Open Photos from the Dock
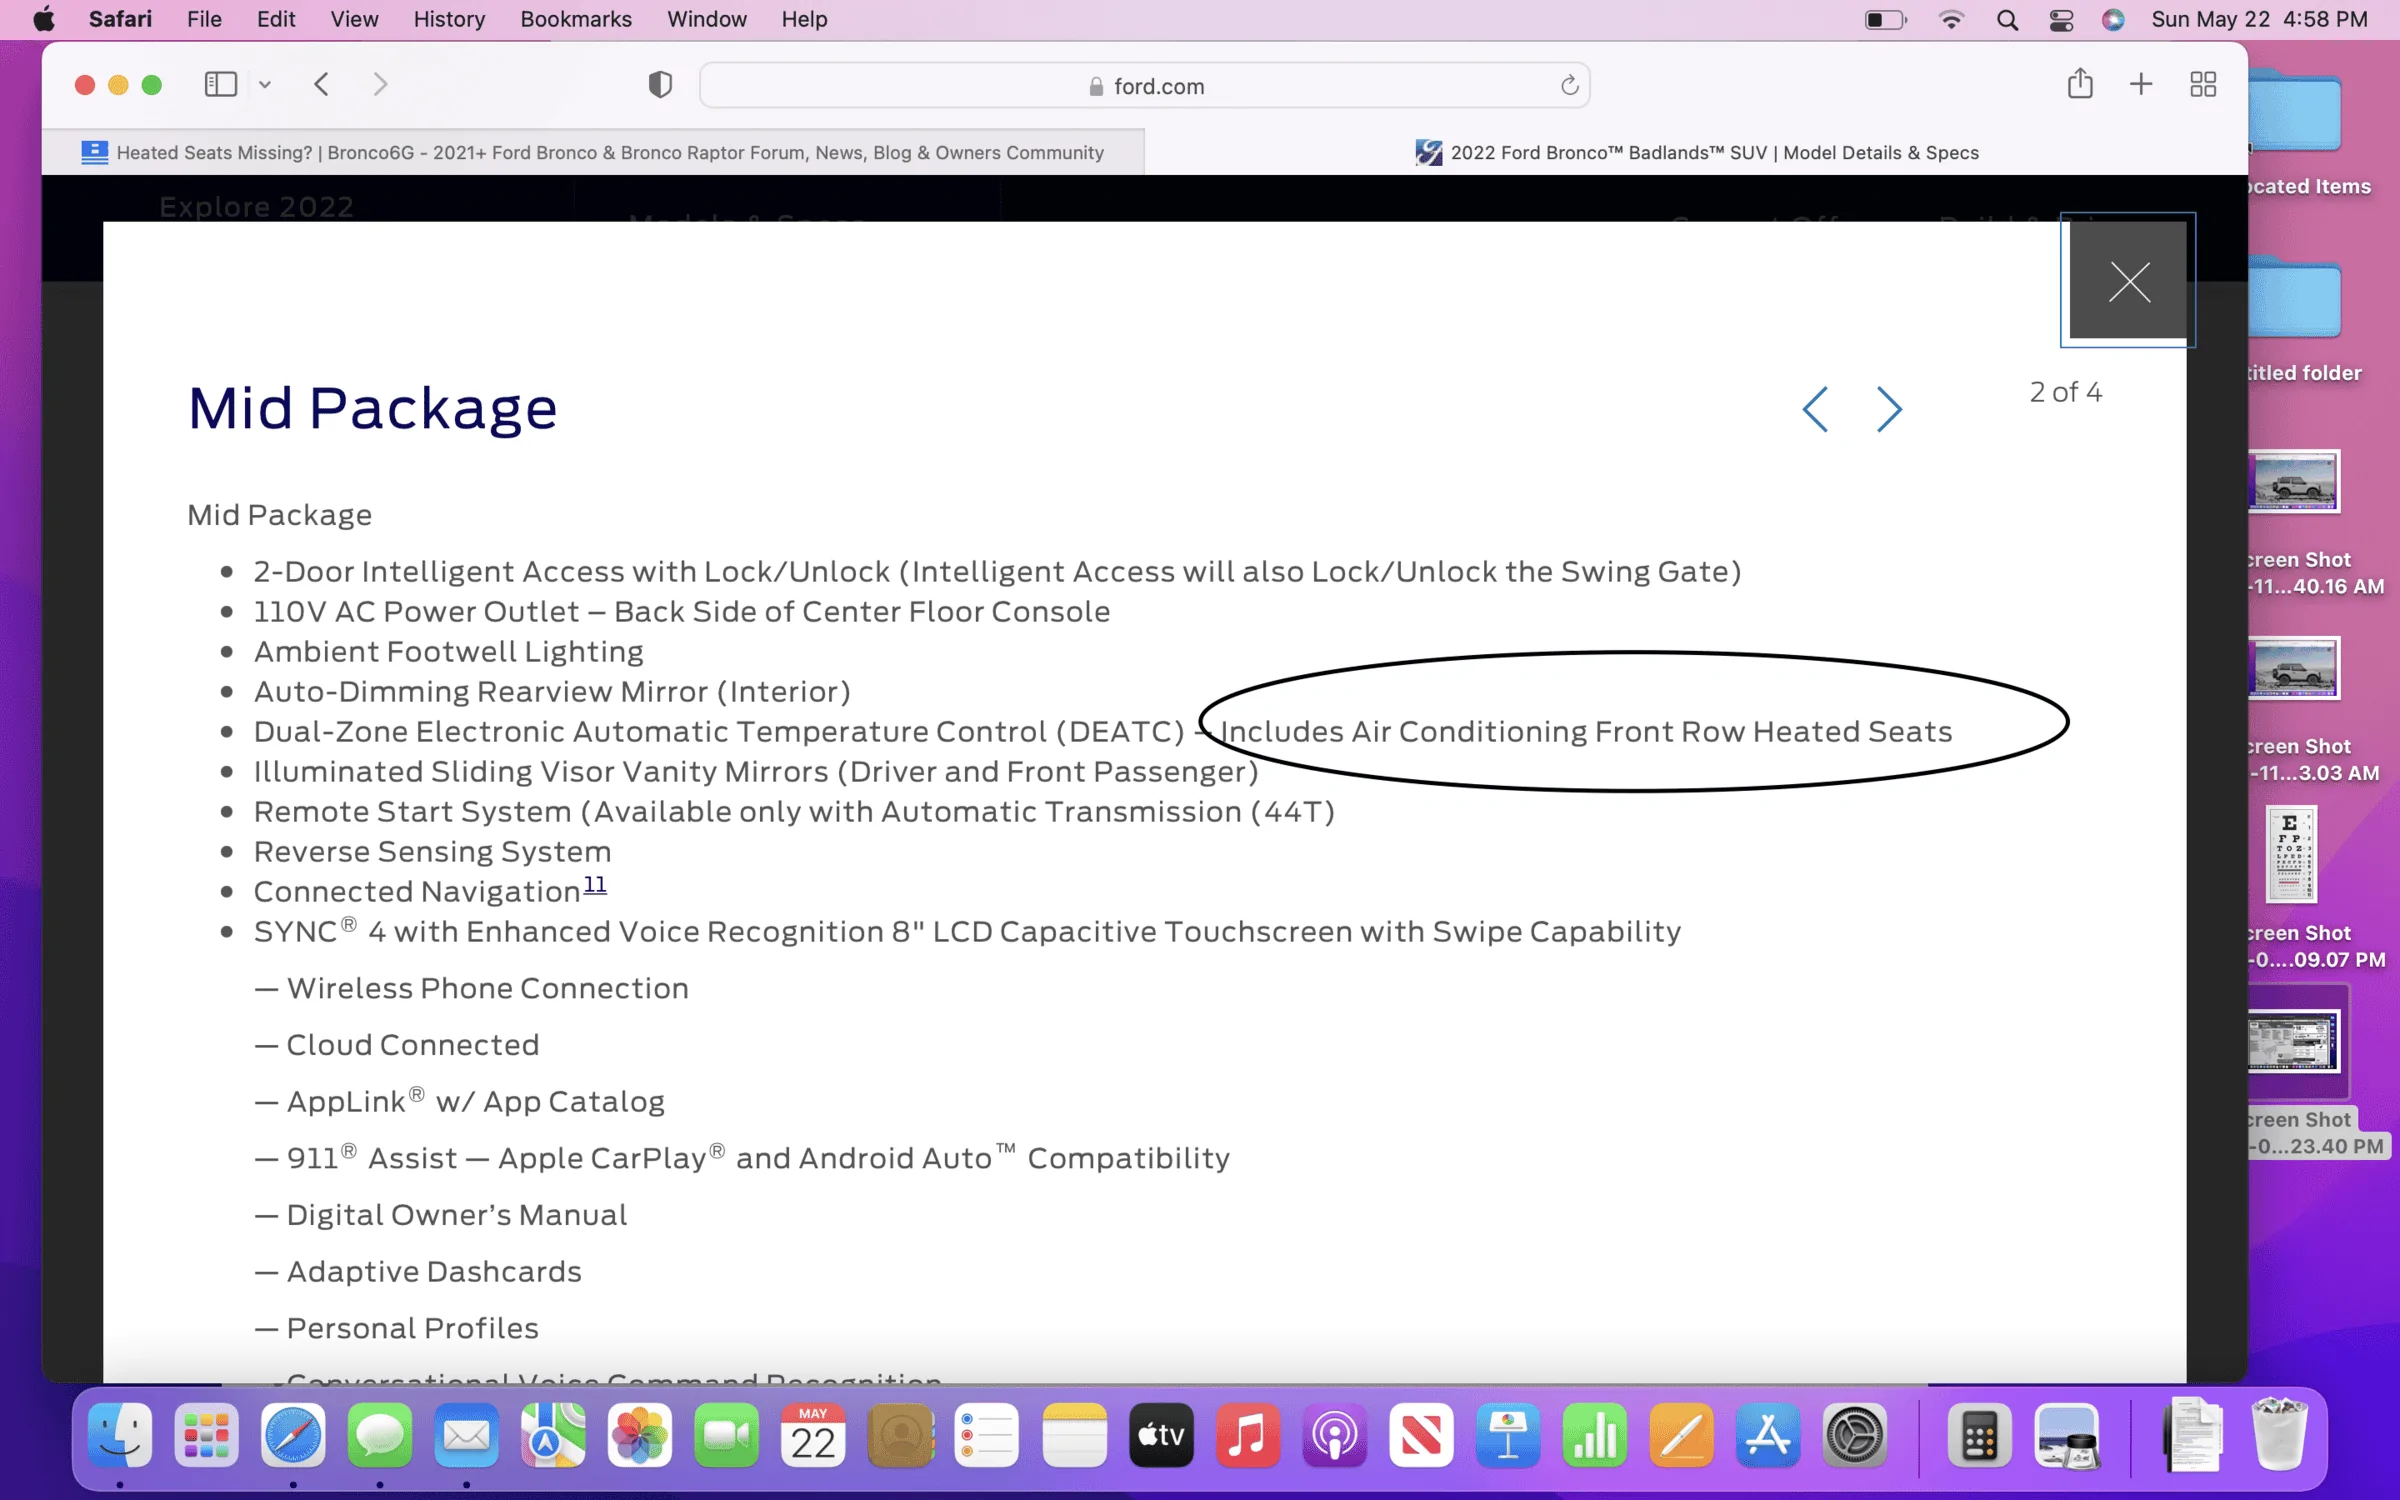The height and width of the screenshot is (1500, 2400). [640, 1436]
